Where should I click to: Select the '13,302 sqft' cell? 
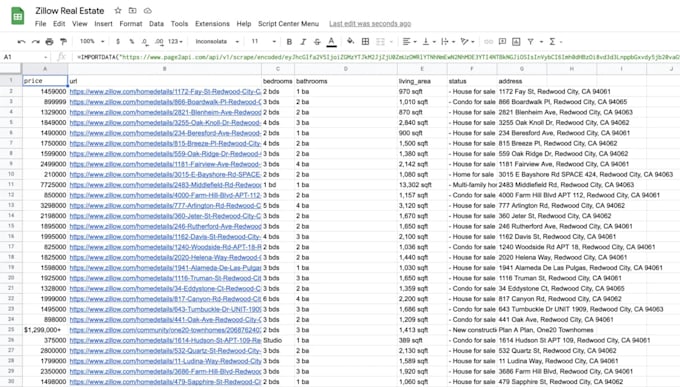point(422,185)
